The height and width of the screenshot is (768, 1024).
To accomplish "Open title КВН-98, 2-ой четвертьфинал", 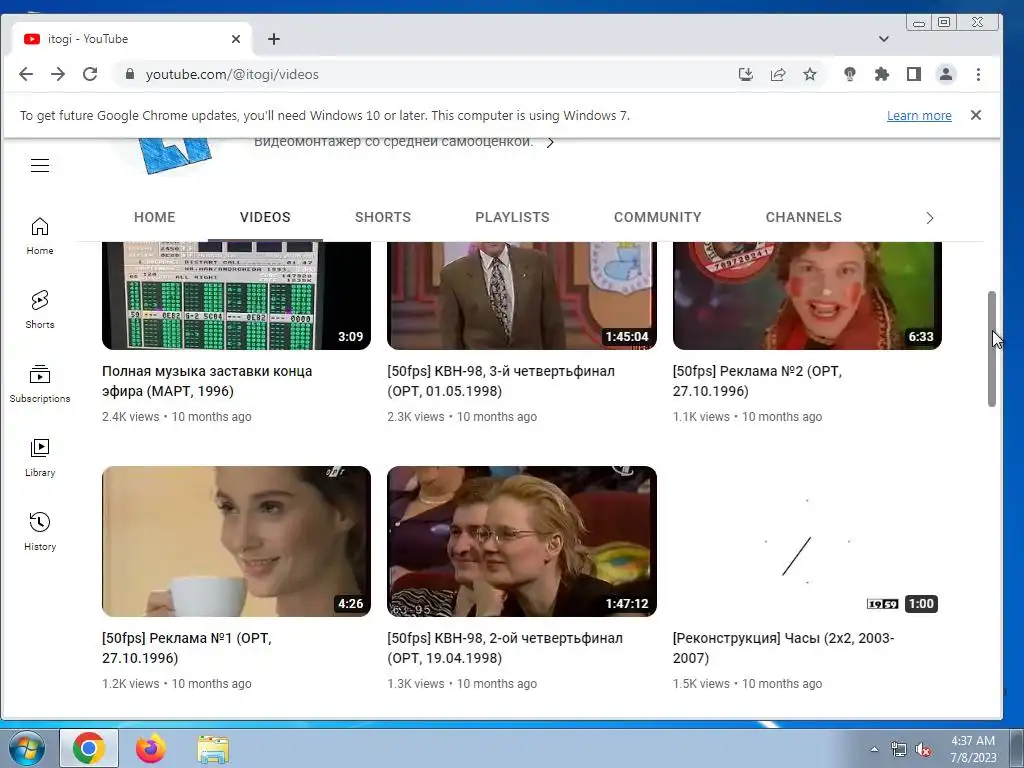I will (x=505, y=648).
